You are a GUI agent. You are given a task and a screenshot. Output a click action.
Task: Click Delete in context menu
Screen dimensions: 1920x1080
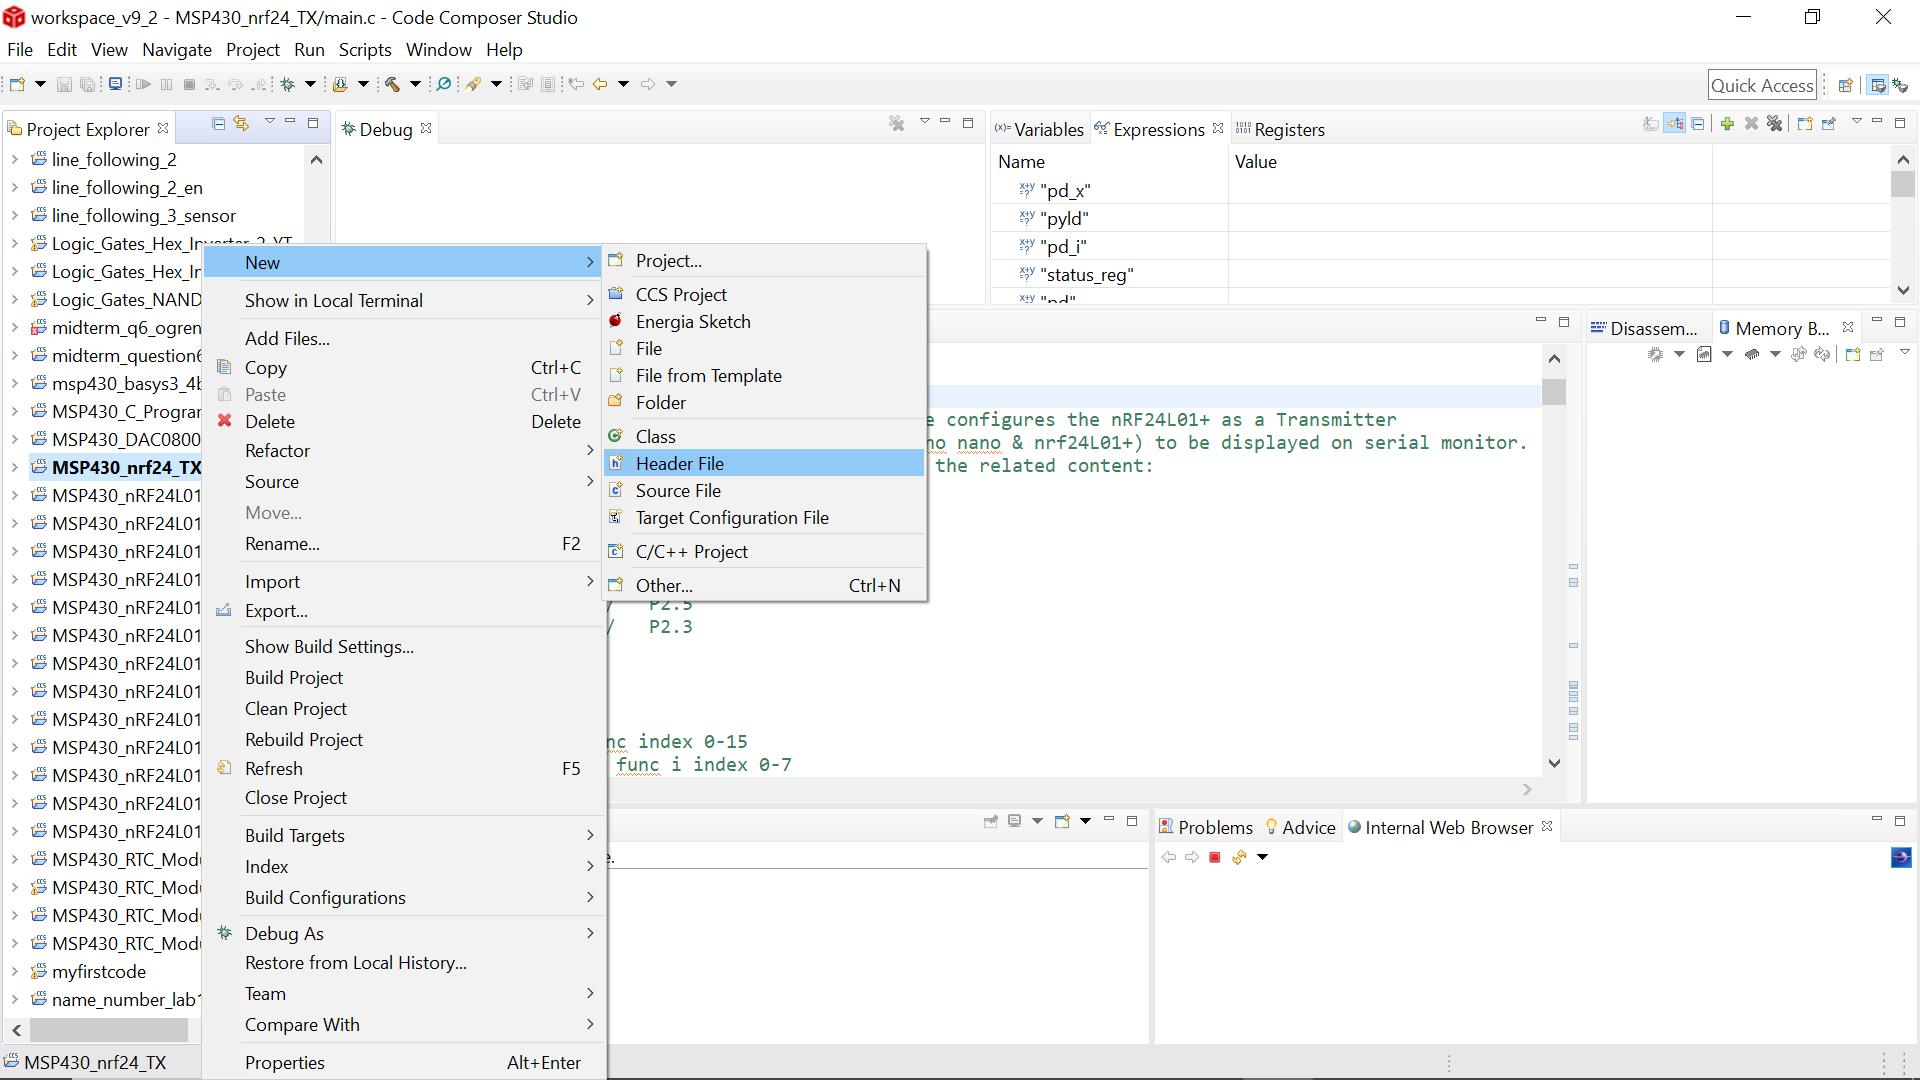coord(404,421)
